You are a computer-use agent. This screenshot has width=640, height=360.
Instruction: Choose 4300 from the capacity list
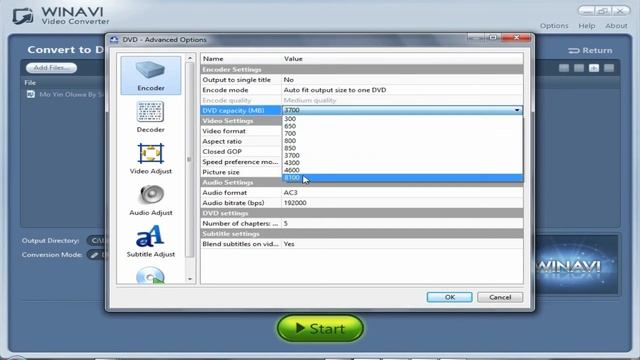402,163
